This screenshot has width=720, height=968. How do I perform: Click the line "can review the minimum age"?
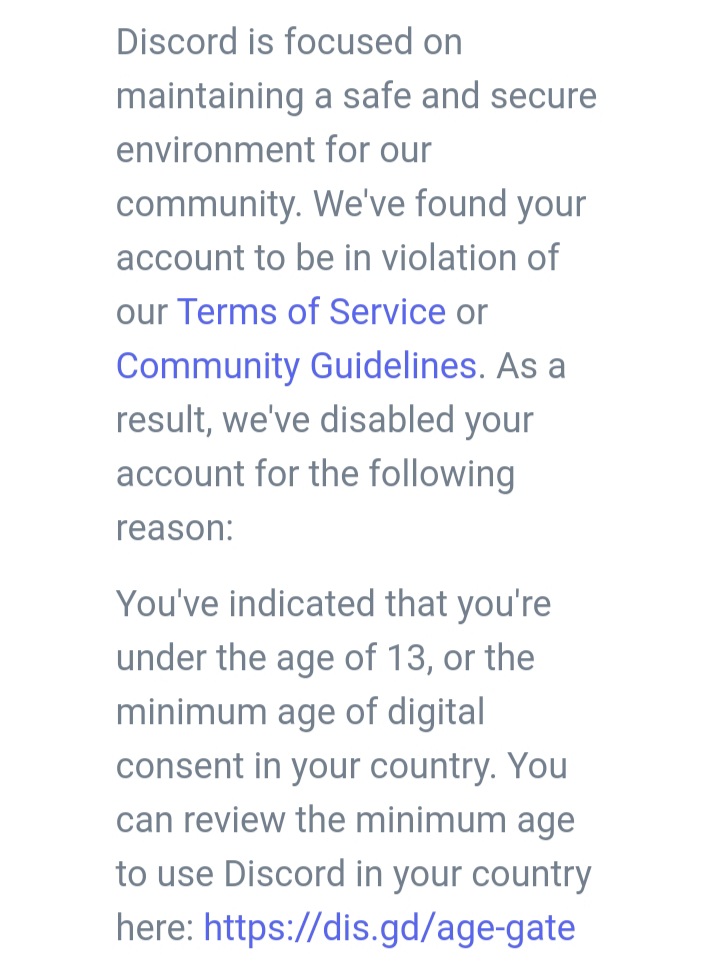click(x=345, y=820)
